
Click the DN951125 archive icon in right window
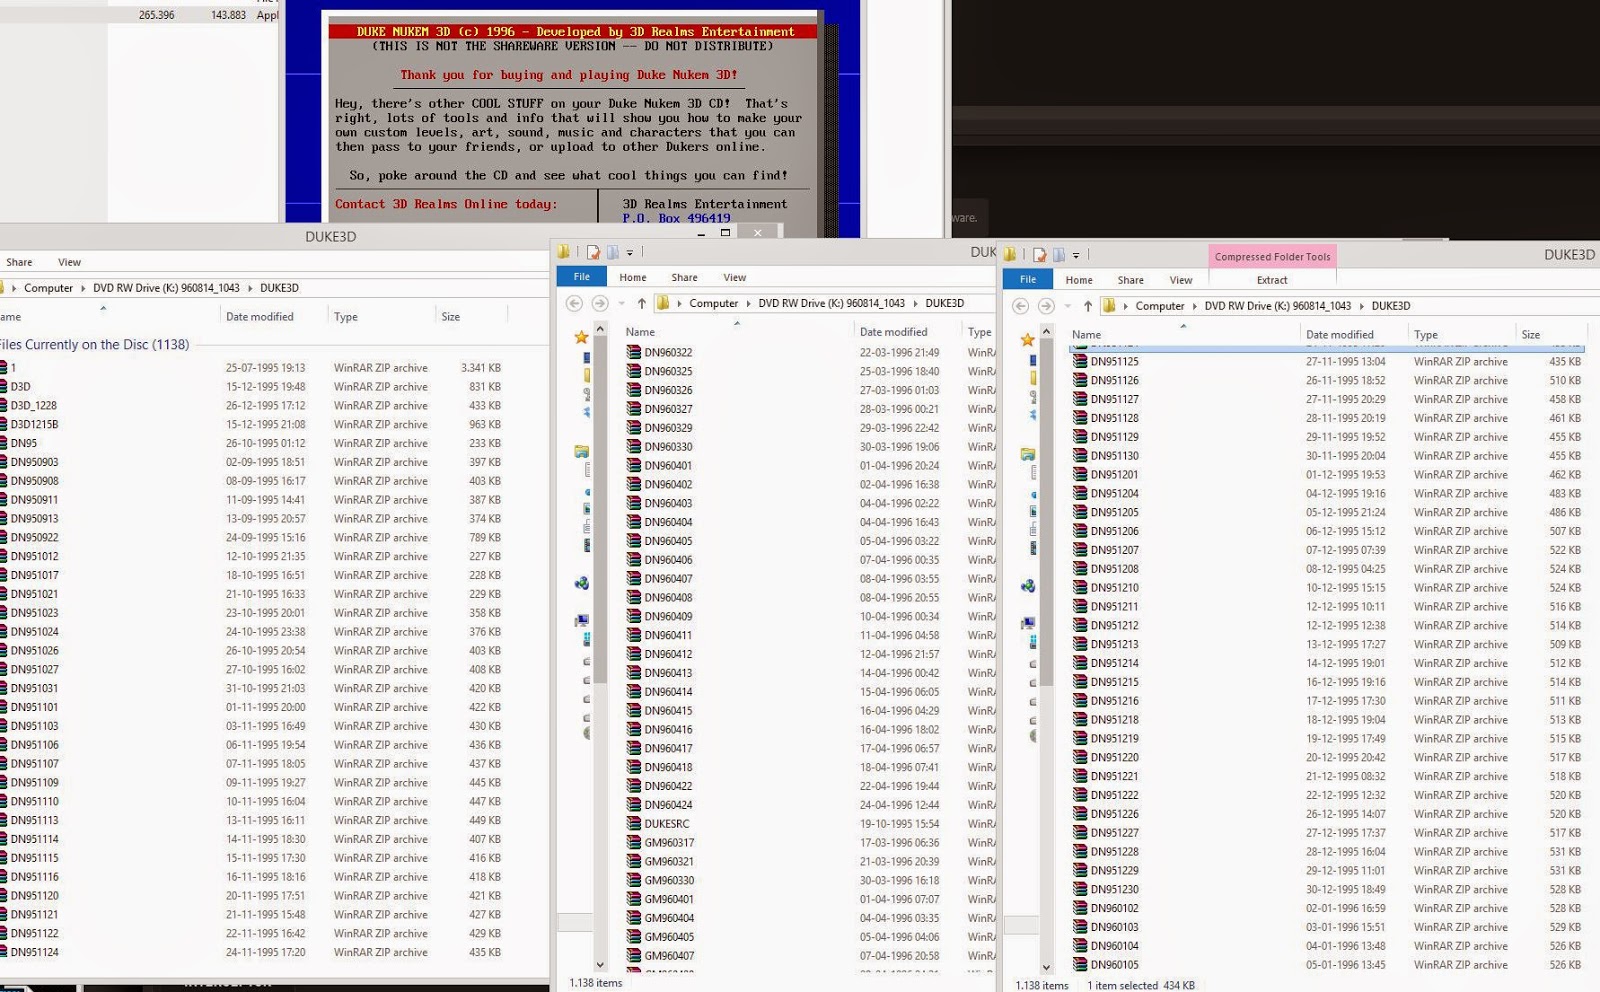(1079, 361)
